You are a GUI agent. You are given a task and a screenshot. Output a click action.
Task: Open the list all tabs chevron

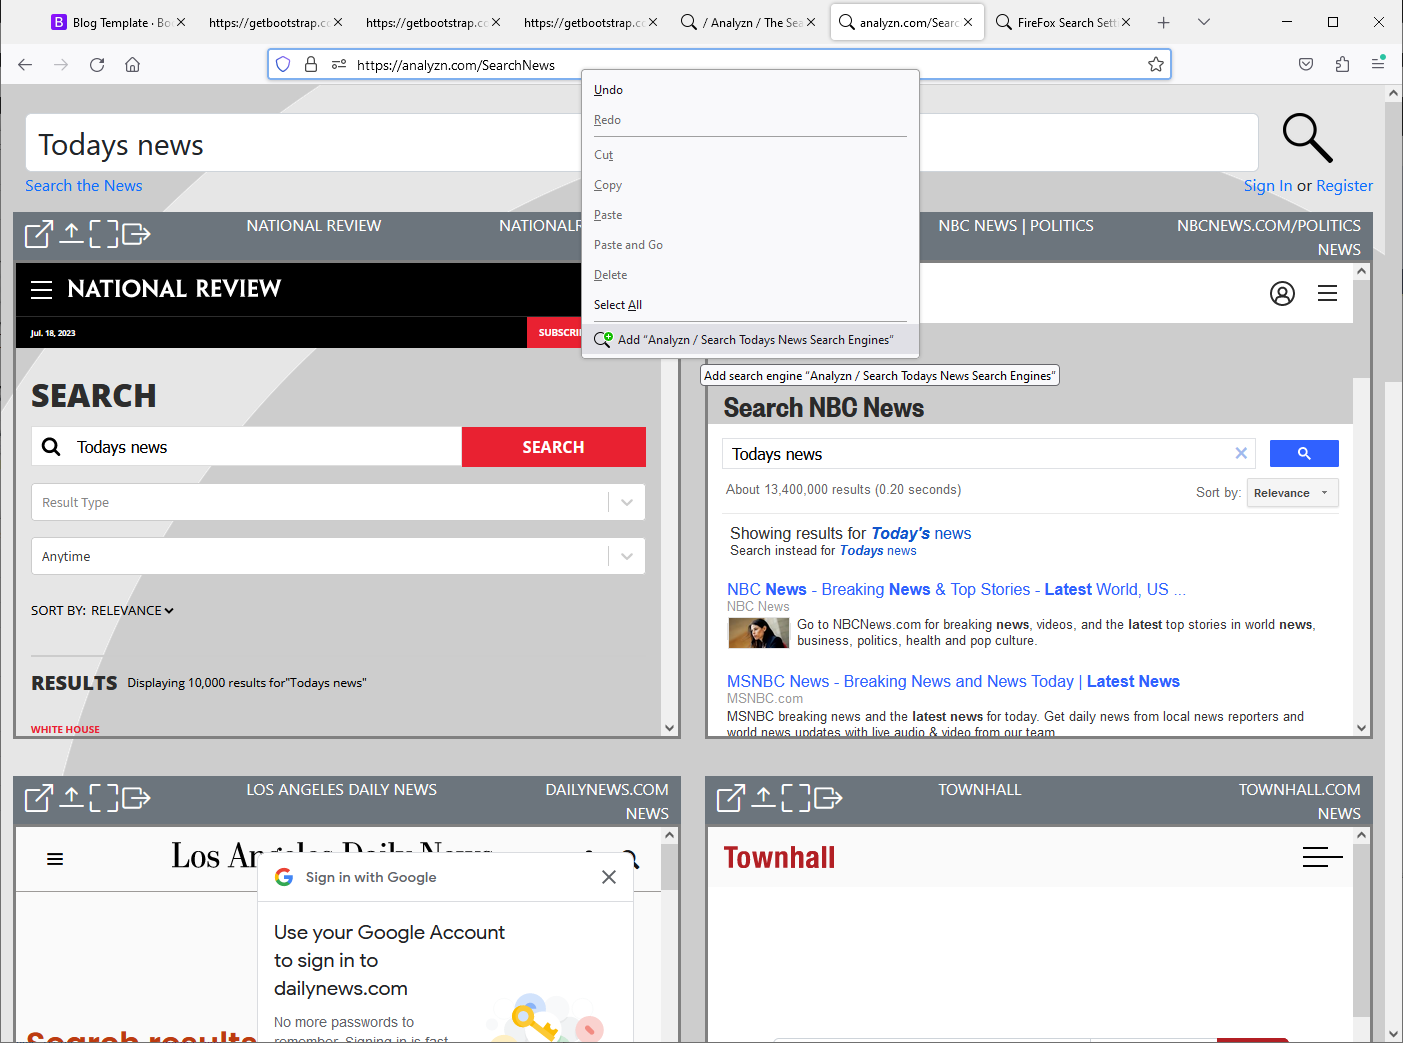pyautogui.click(x=1204, y=22)
